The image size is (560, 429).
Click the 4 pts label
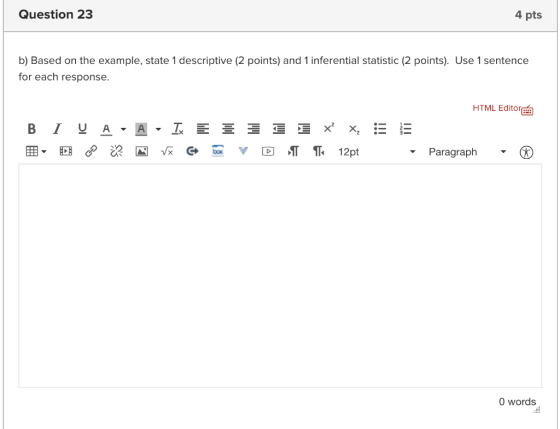pyautogui.click(x=528, y=15)
